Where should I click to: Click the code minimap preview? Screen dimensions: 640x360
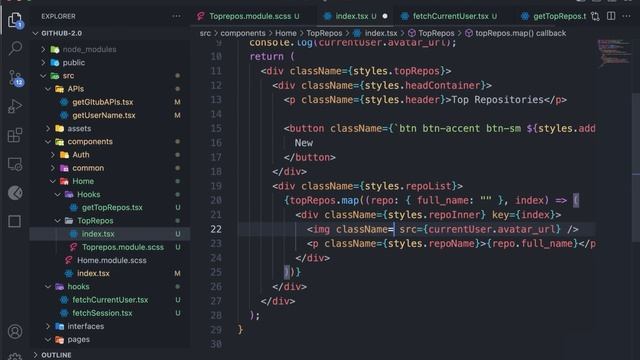coord(614,52)
